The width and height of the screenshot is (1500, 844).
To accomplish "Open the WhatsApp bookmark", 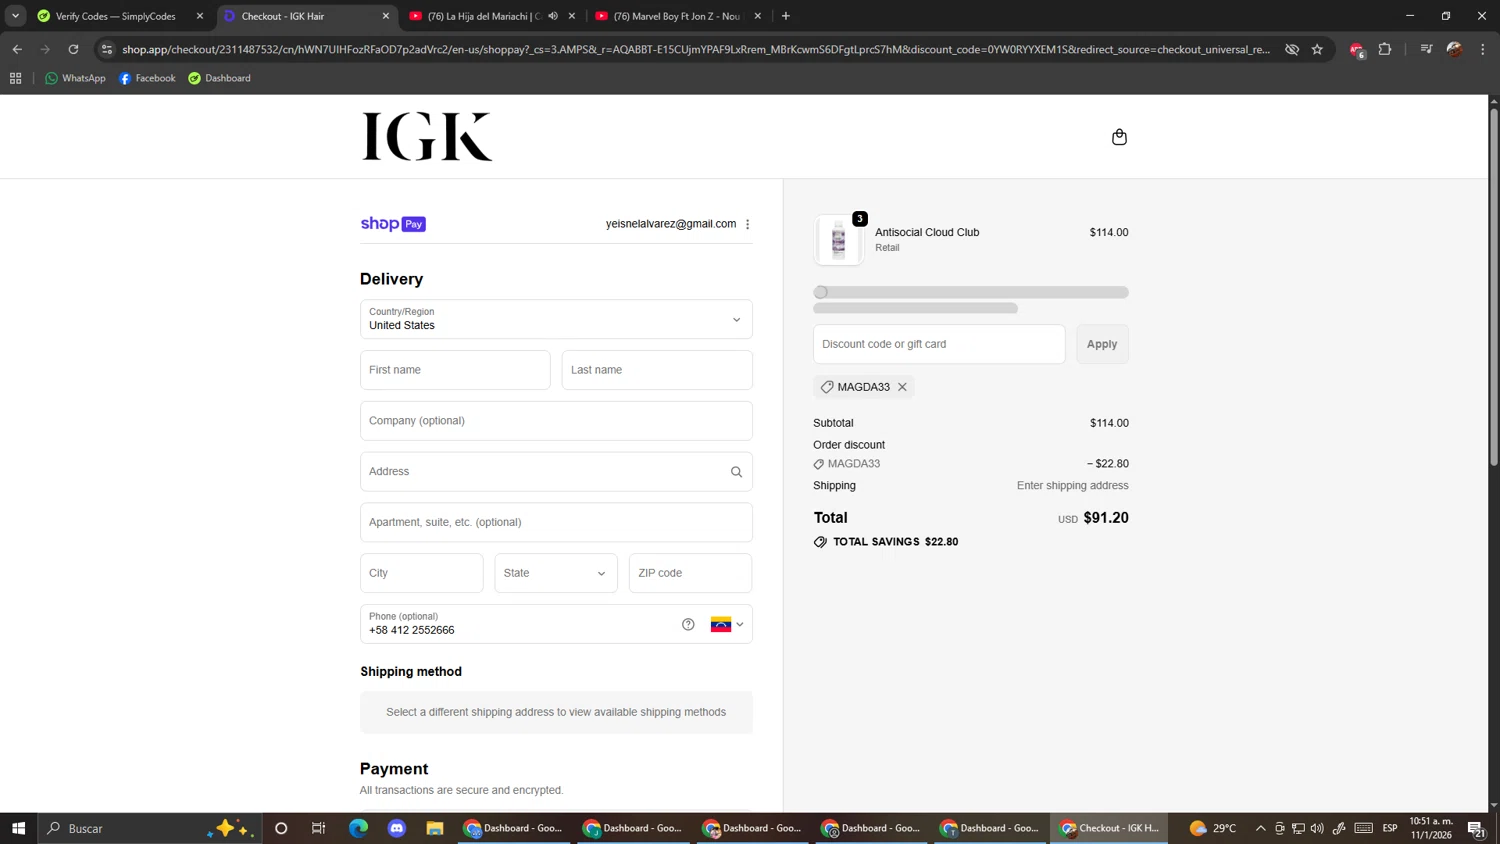I will 75,78.
